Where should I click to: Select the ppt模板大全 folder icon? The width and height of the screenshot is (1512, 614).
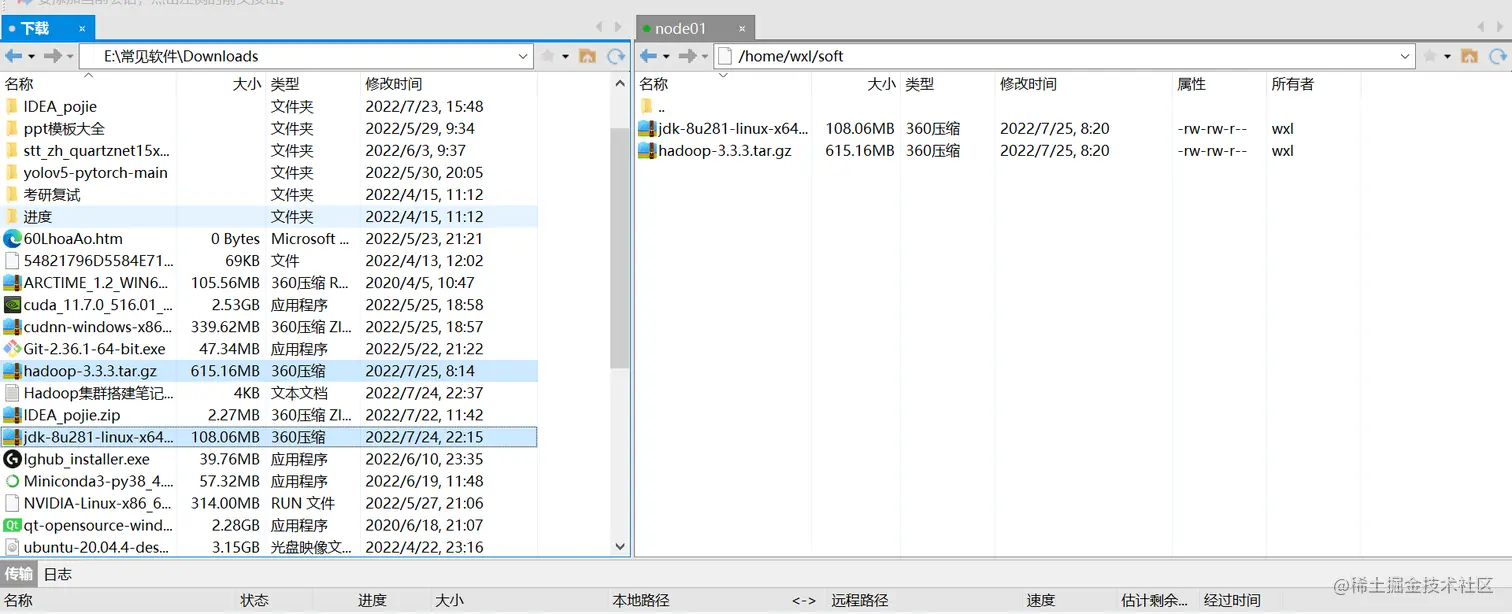point(12,128)
